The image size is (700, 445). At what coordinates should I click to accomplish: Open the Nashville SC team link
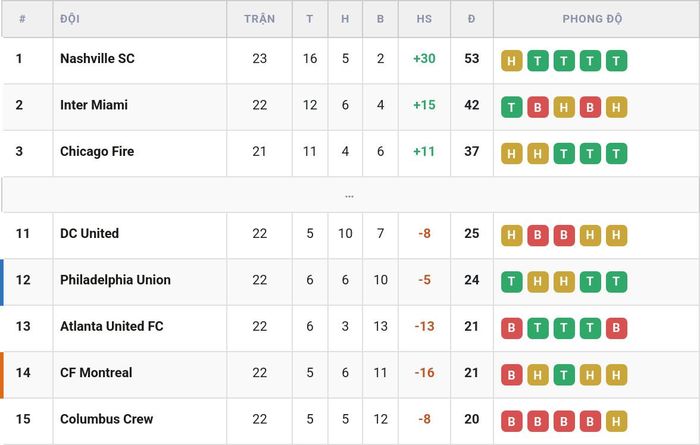coord(97,58)
